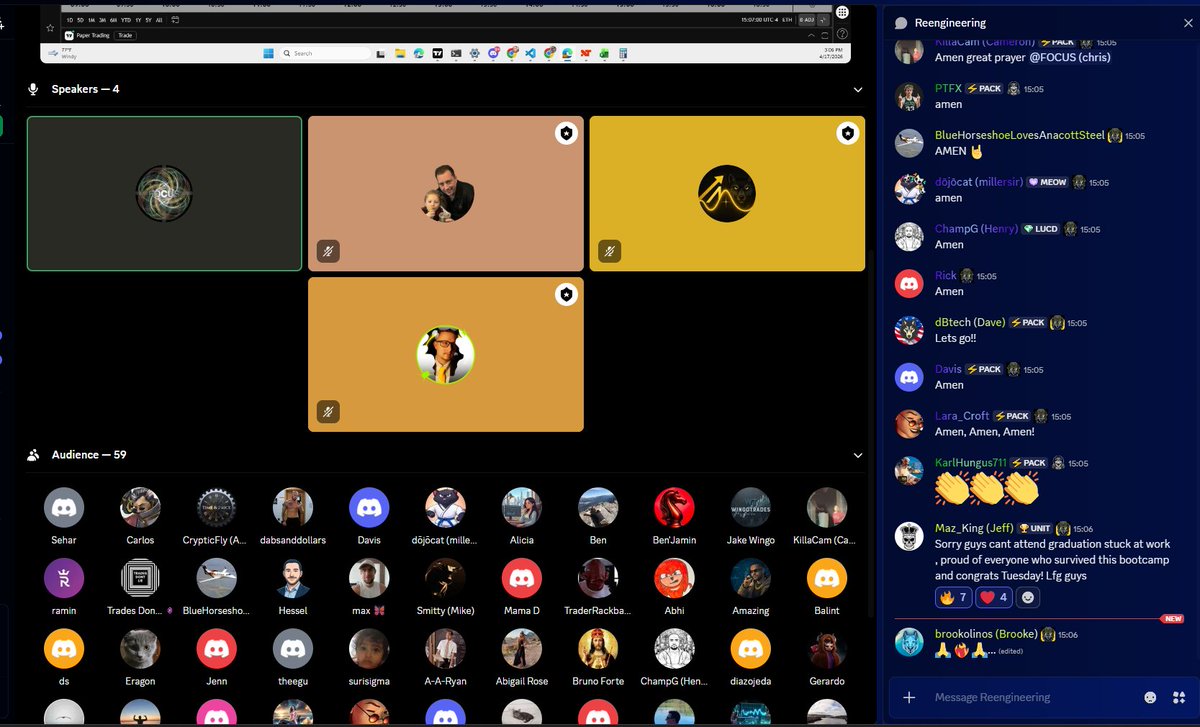This screenshot has height=727, width=1200.
Task: Click dBtech's flag avatar in chat
Action: point(909,331)
